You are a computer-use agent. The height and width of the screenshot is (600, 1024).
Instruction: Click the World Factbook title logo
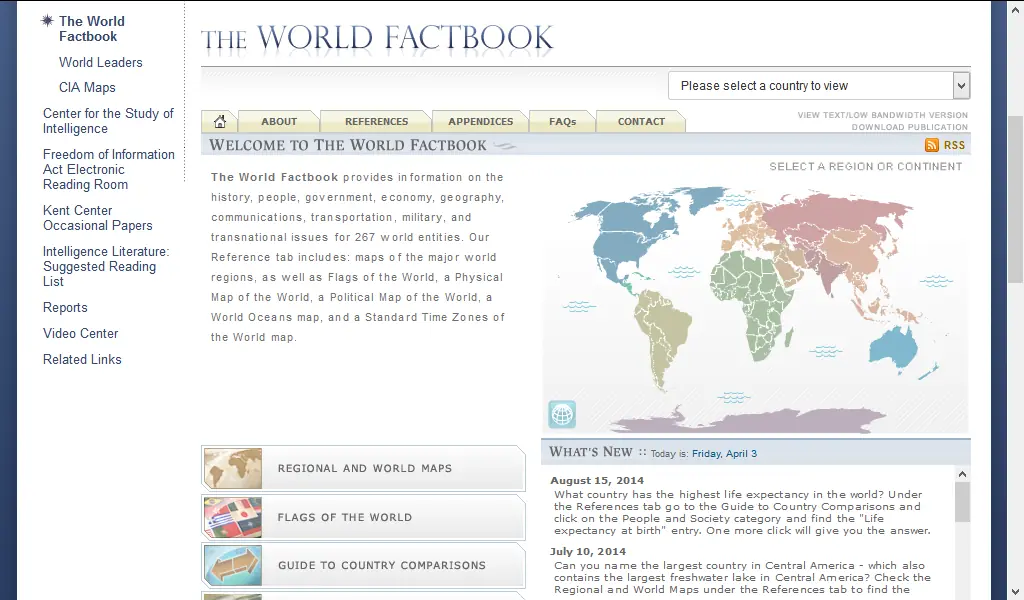tap(377, 38)
